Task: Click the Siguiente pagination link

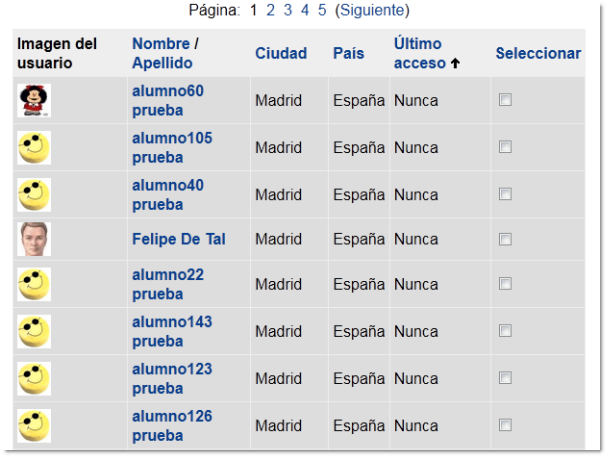Action: coord(371,11)
